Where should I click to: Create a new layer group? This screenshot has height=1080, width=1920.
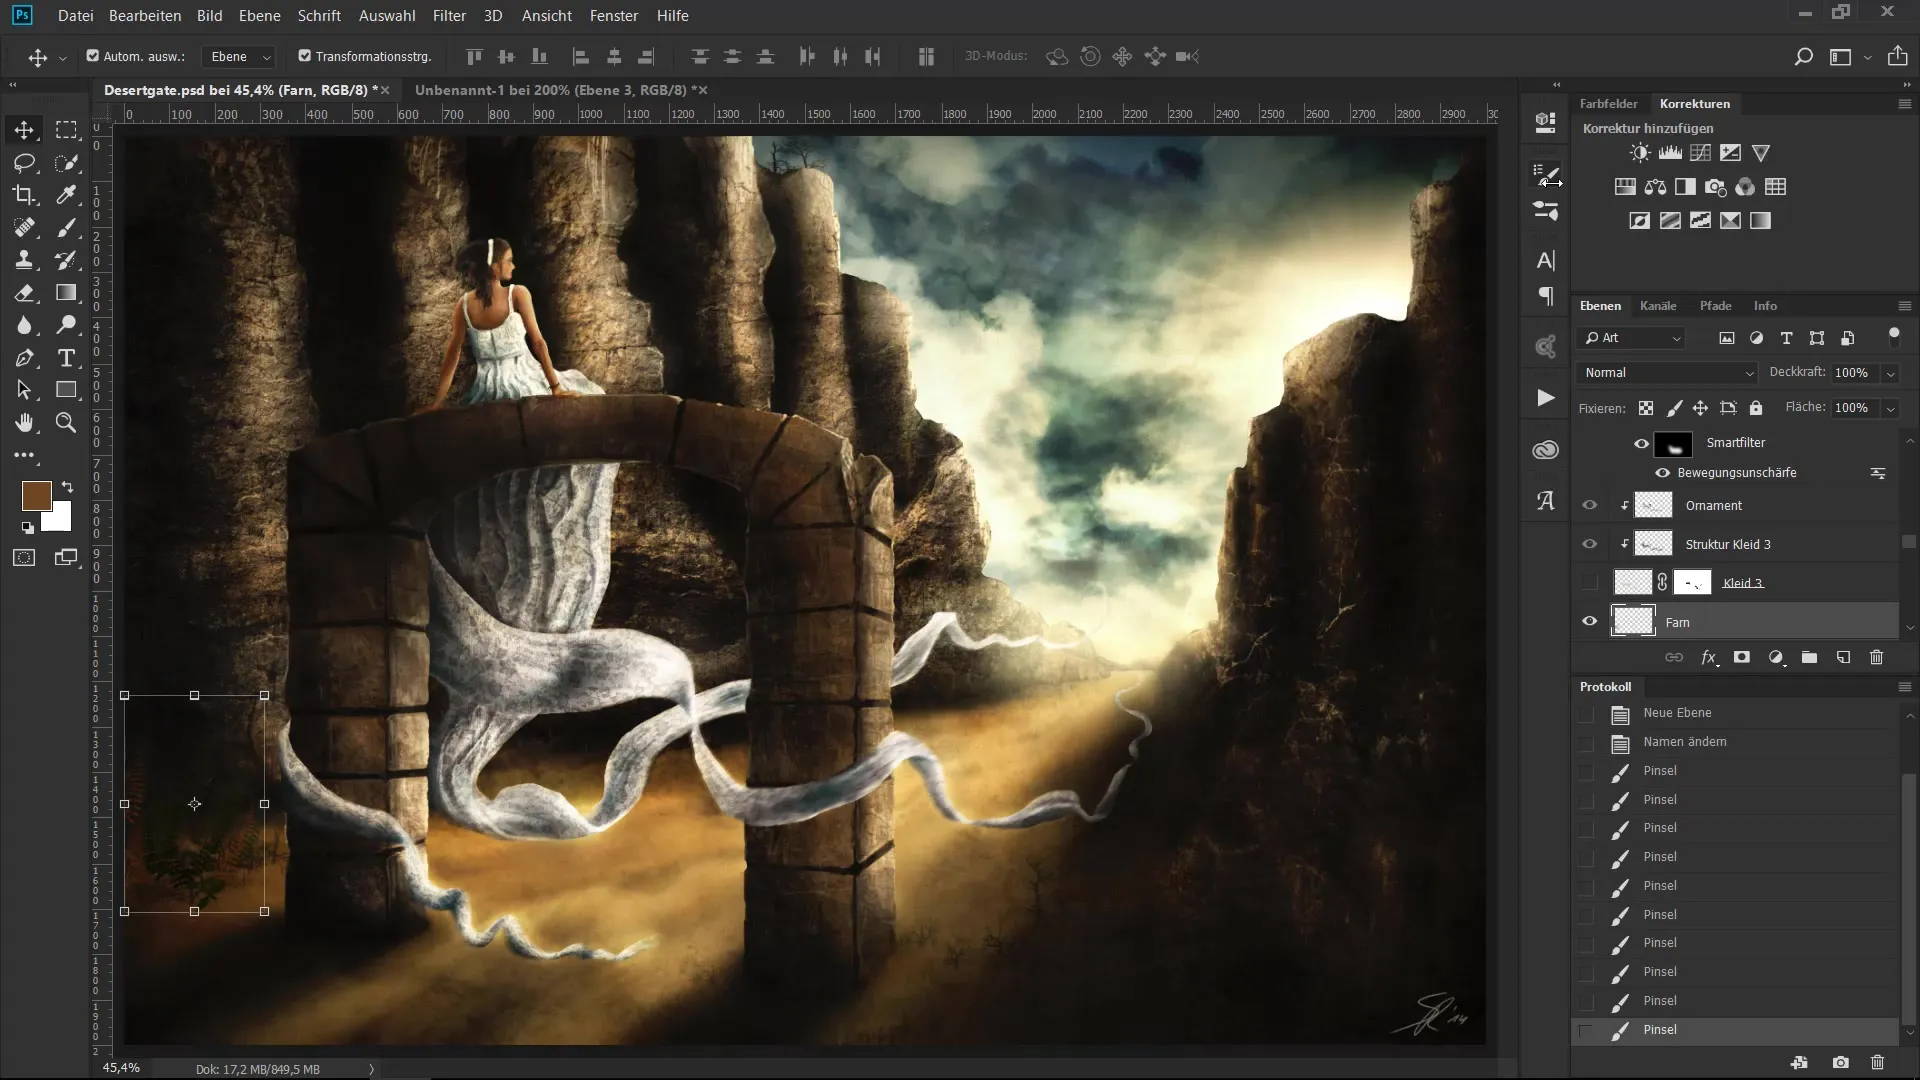(1809, 657)
